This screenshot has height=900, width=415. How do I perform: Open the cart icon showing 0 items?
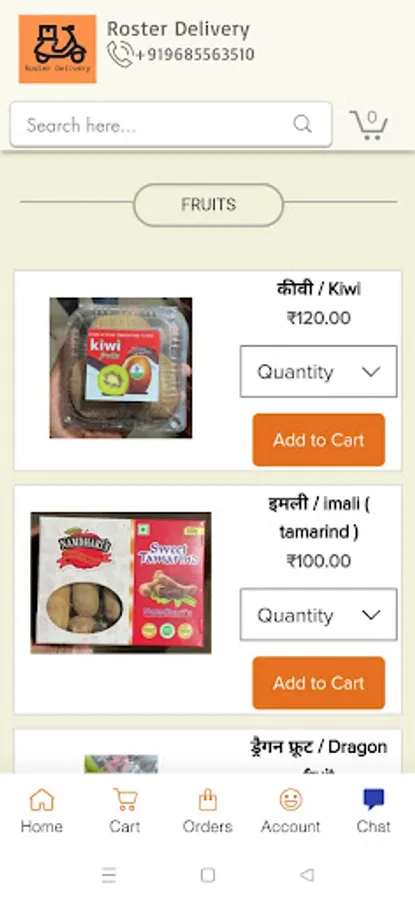369,125
